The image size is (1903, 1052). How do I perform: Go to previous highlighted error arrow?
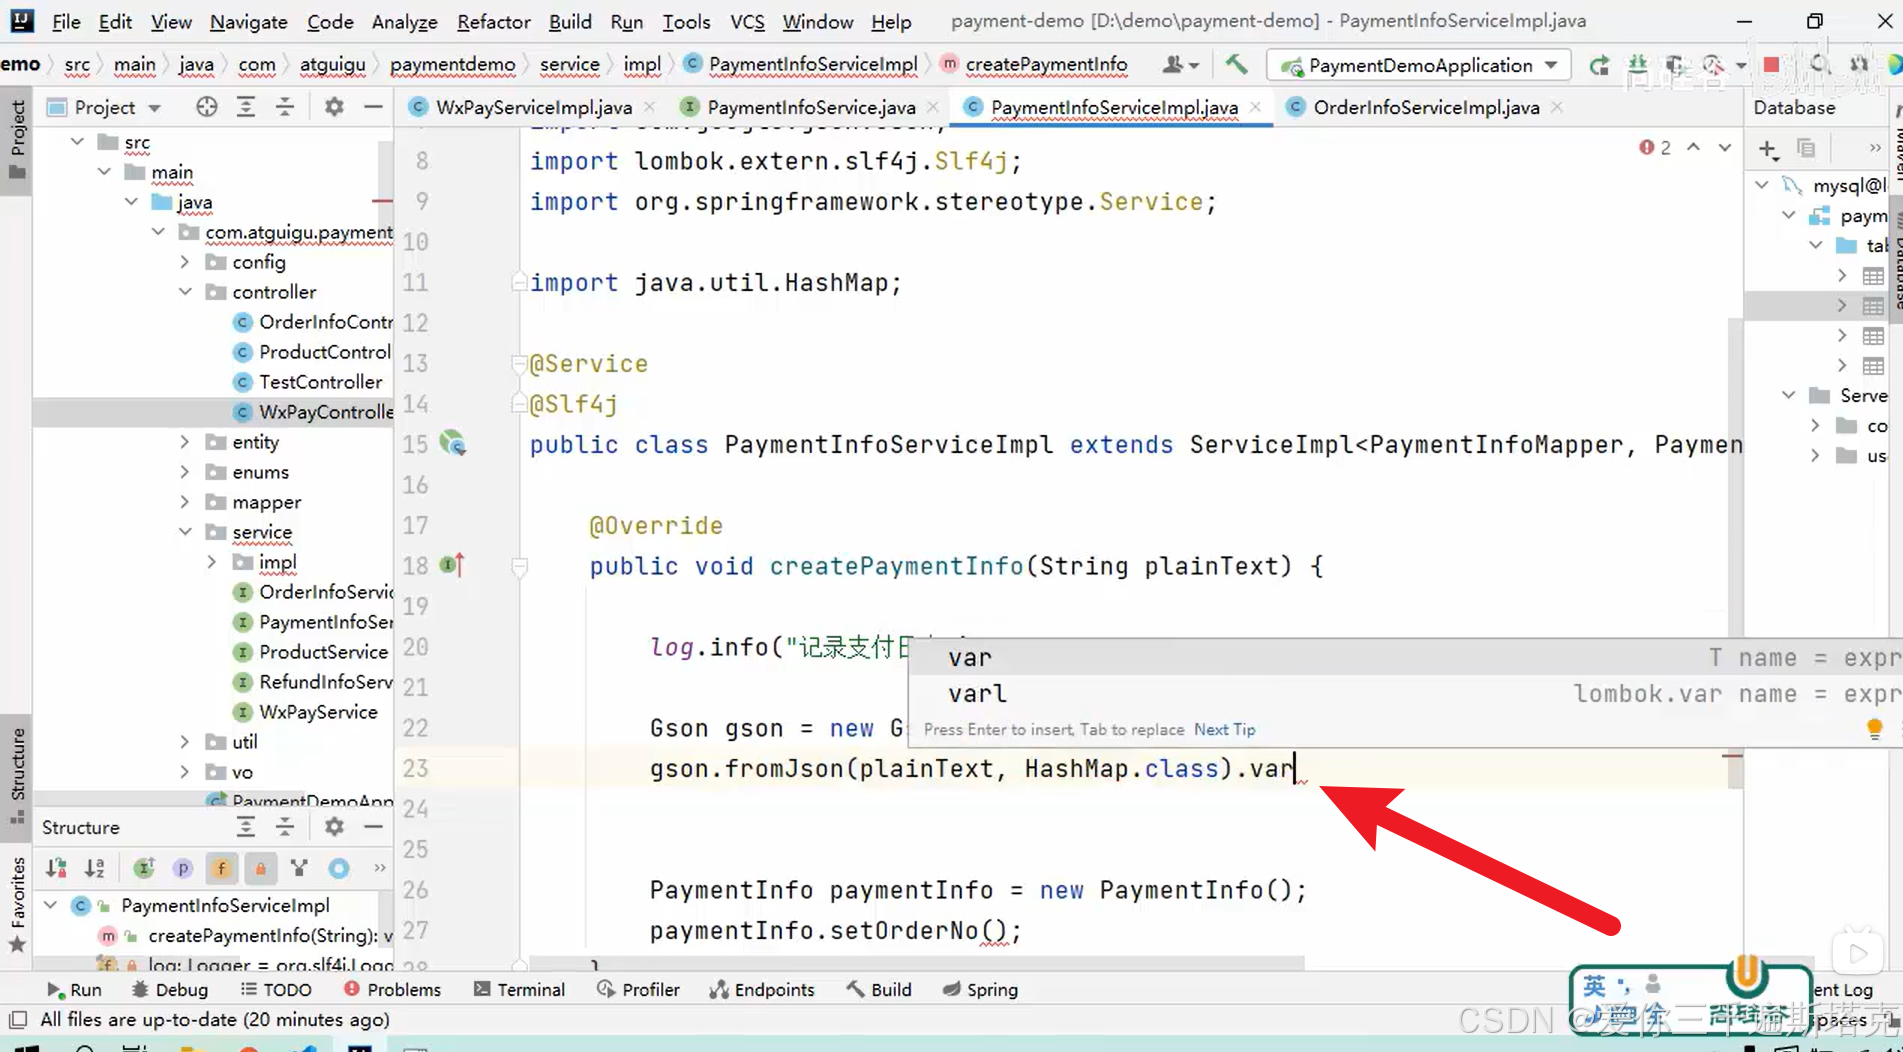coord(1693,148)
